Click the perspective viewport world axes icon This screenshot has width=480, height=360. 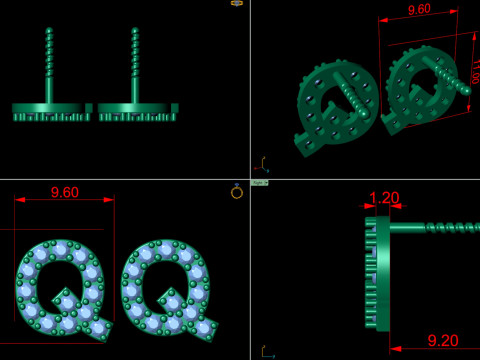pyautogui.click(x=262, y=165)
